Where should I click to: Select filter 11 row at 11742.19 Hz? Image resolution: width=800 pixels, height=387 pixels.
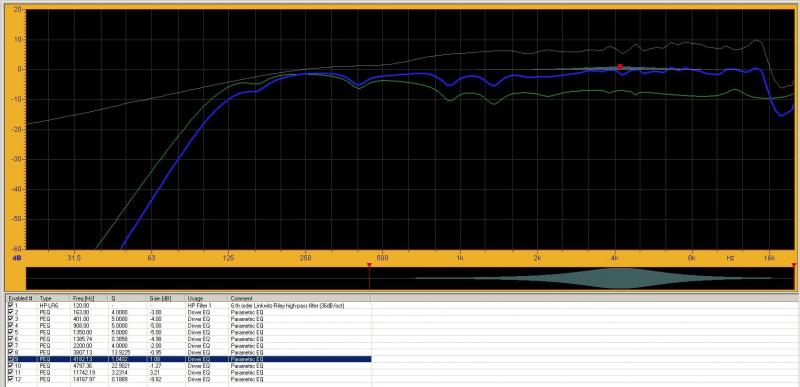point(189,373)
